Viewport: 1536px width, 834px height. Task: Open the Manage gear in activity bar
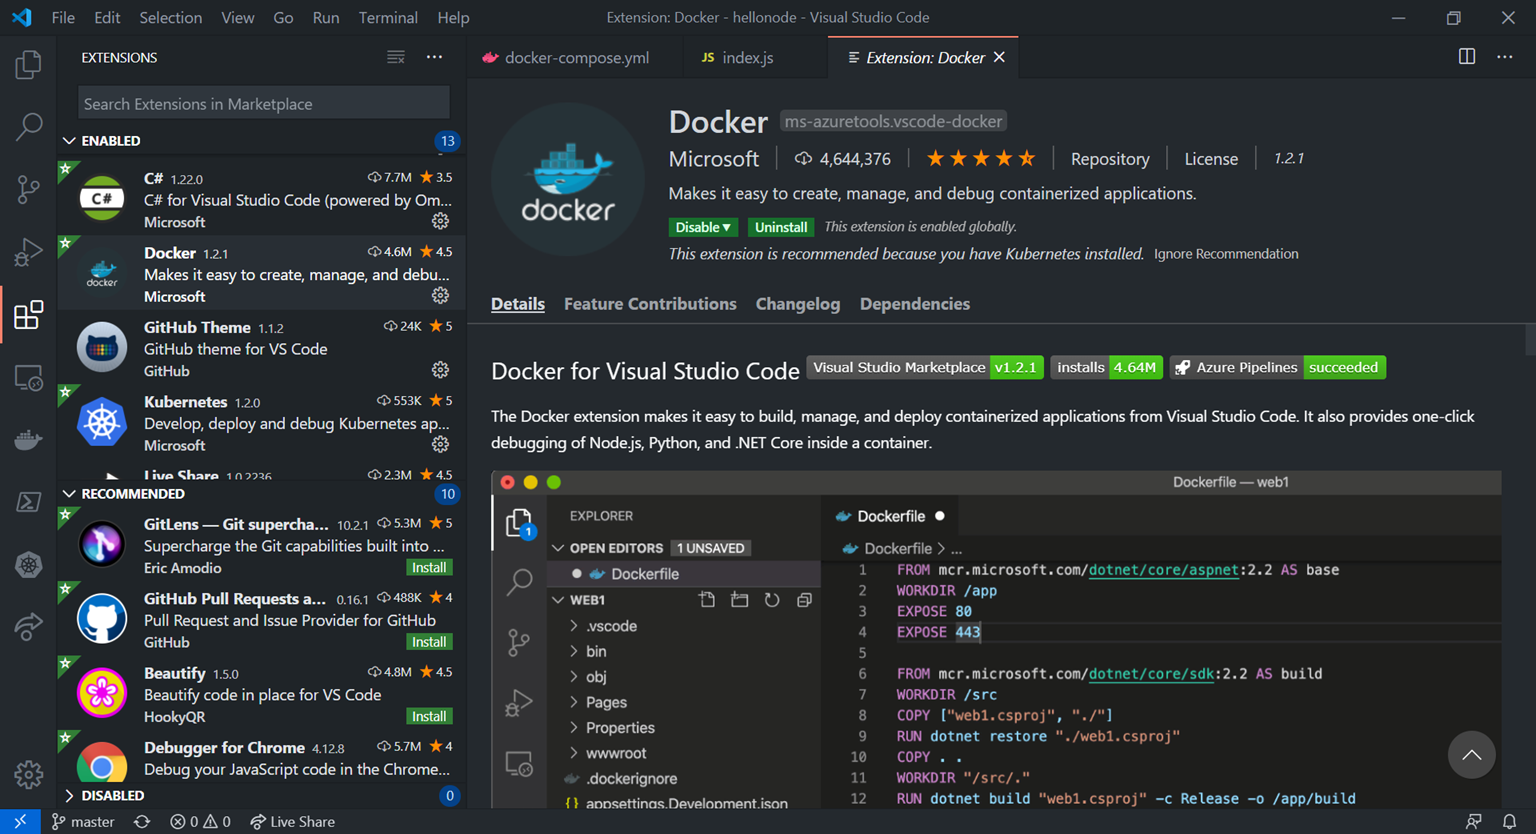28,774
